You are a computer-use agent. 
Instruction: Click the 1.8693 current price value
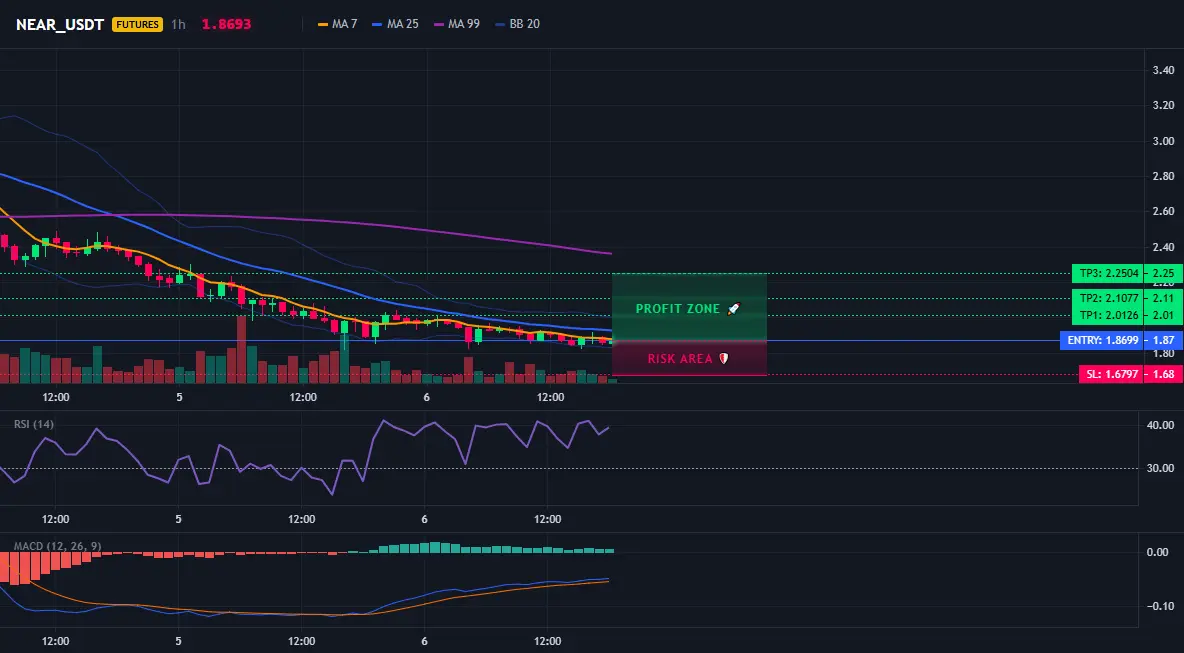click(x=227, y=24)
